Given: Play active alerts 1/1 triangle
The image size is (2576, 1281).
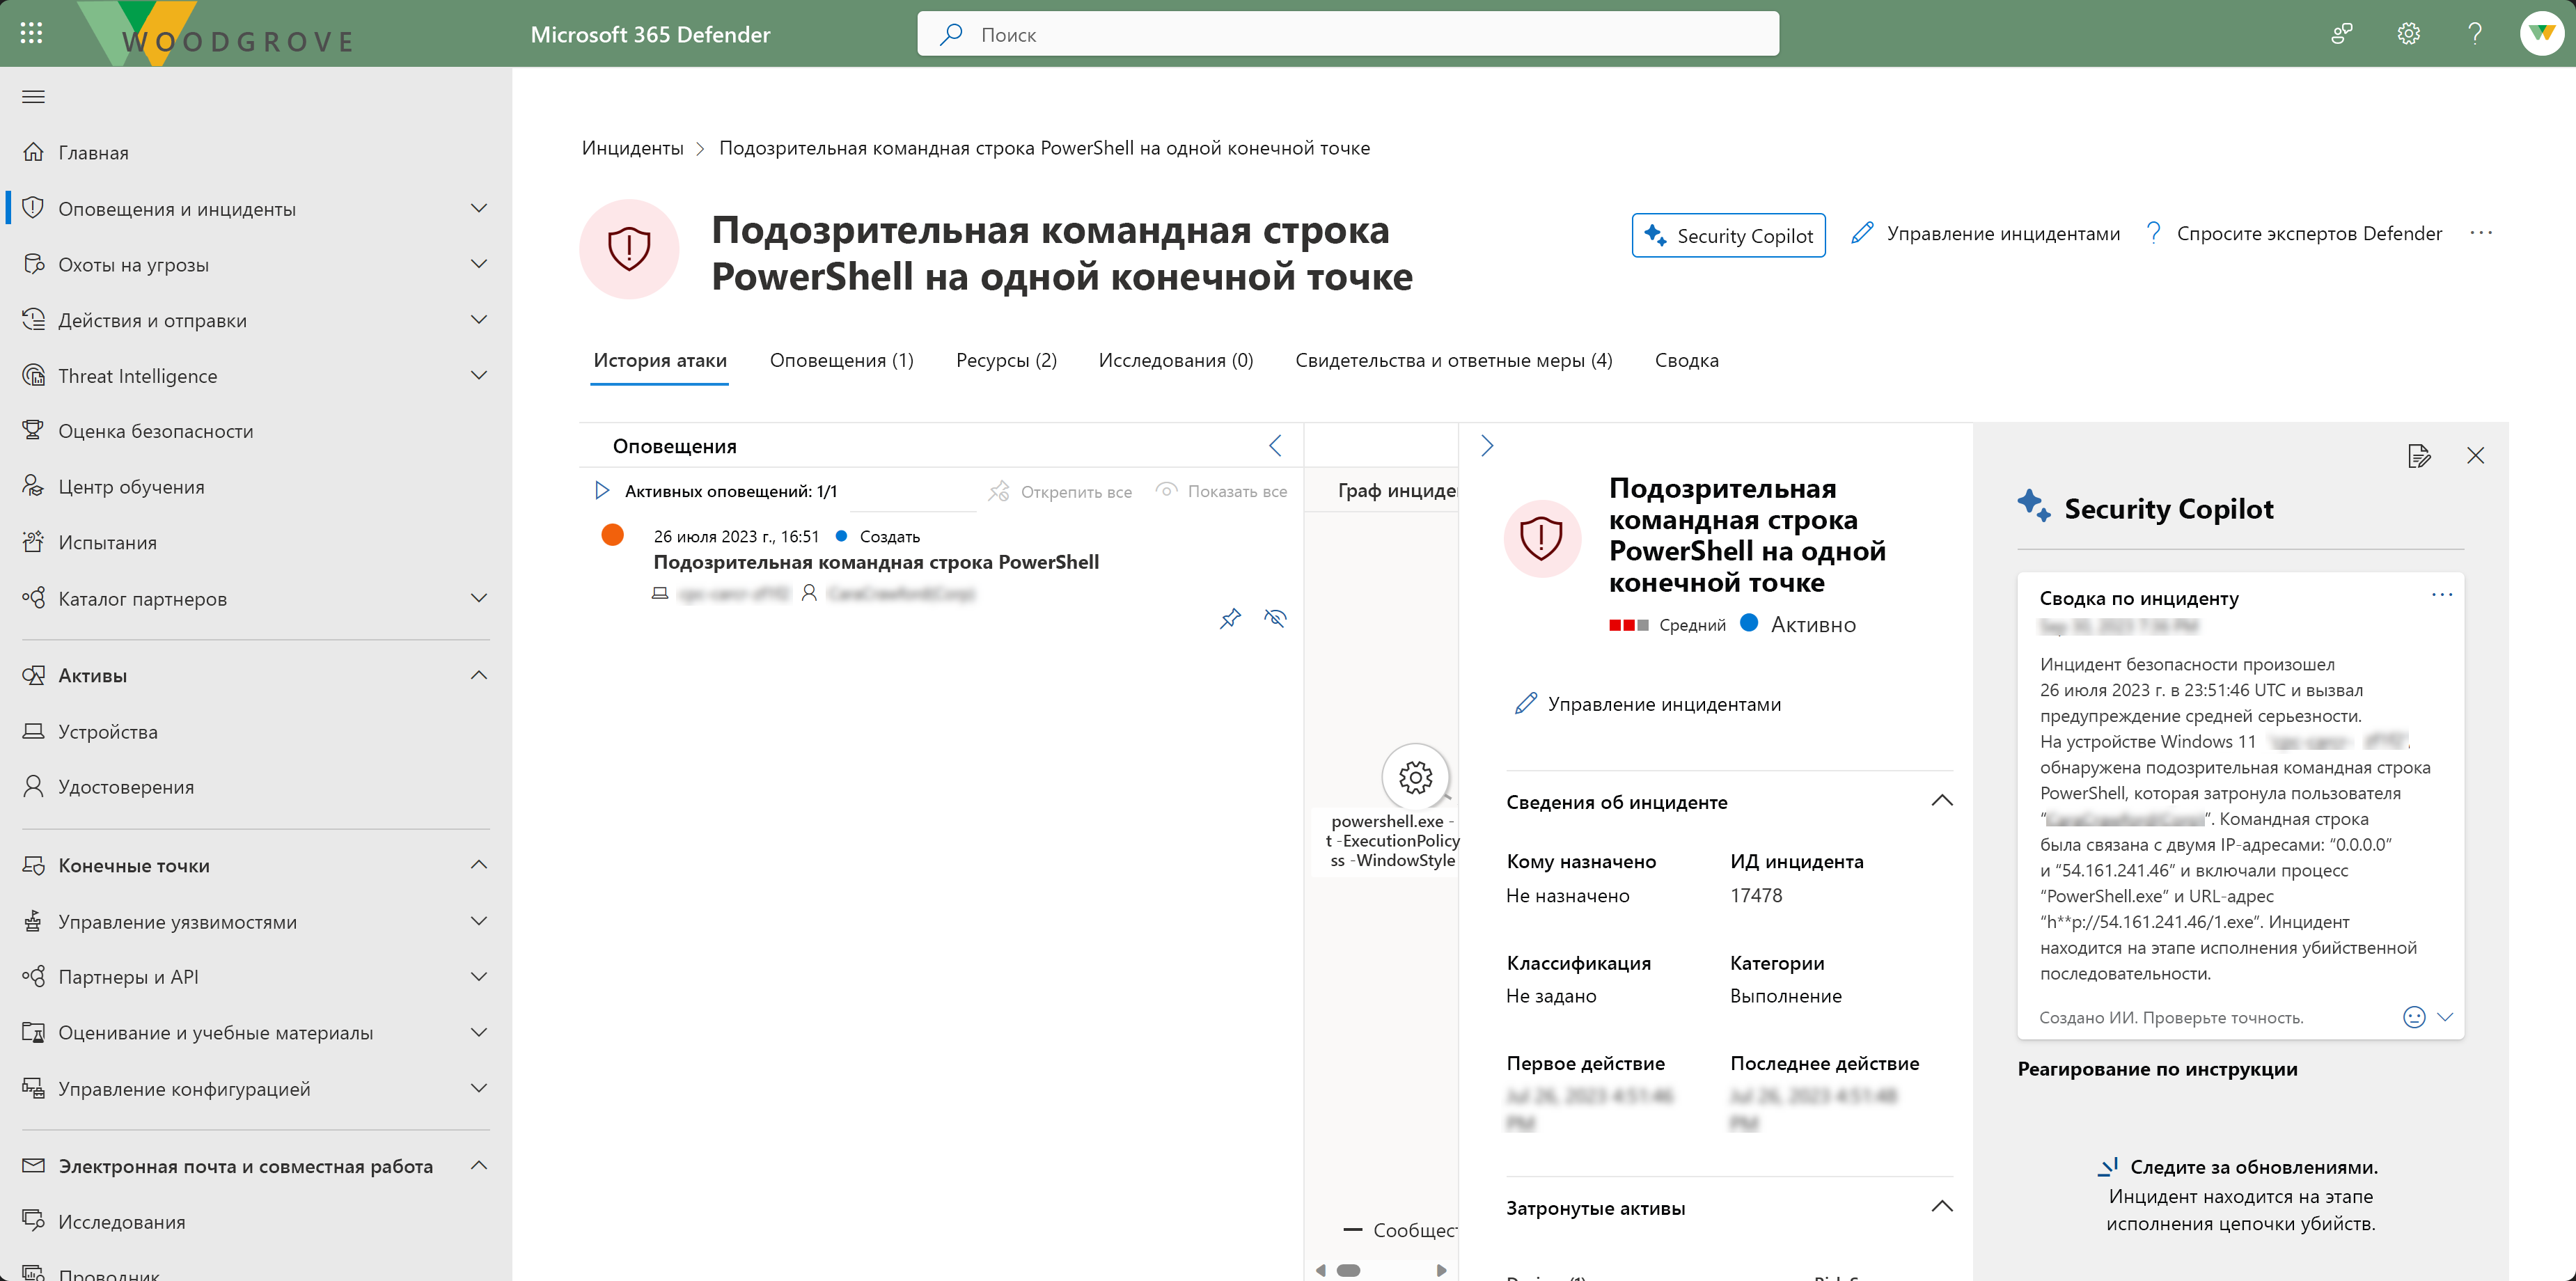Looking at the screenshot, I should pos(602,491).
